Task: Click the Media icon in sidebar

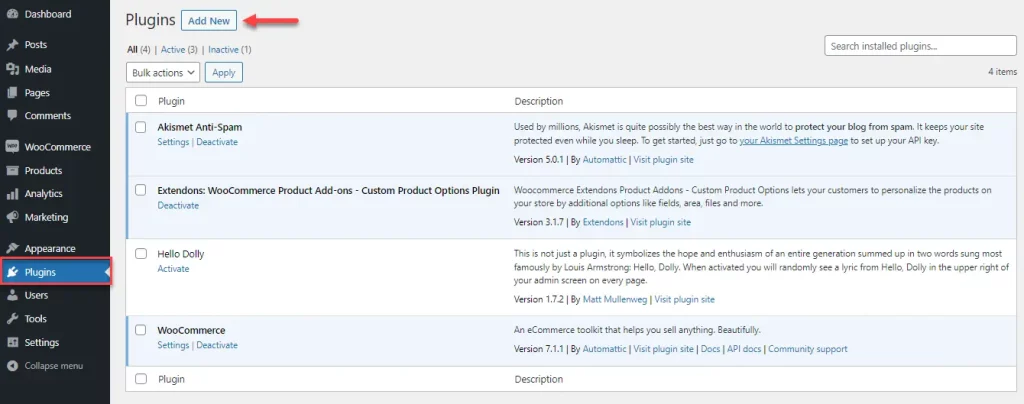Action: [12, 69]
